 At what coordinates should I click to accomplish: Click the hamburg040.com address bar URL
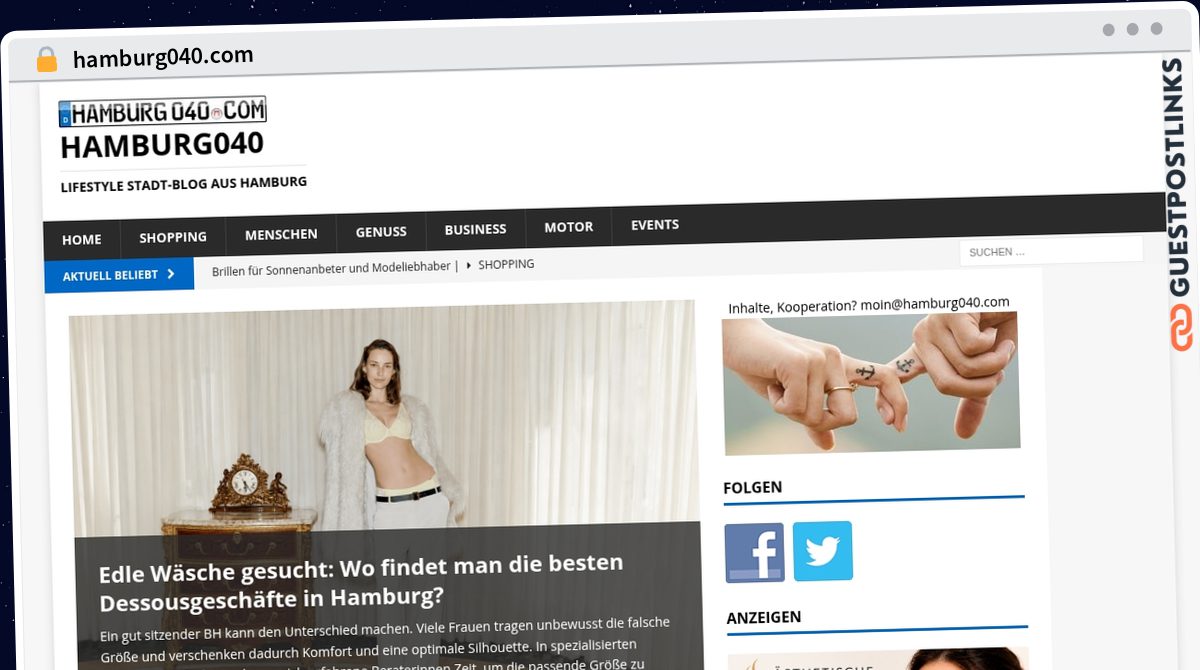pos(163,57)
